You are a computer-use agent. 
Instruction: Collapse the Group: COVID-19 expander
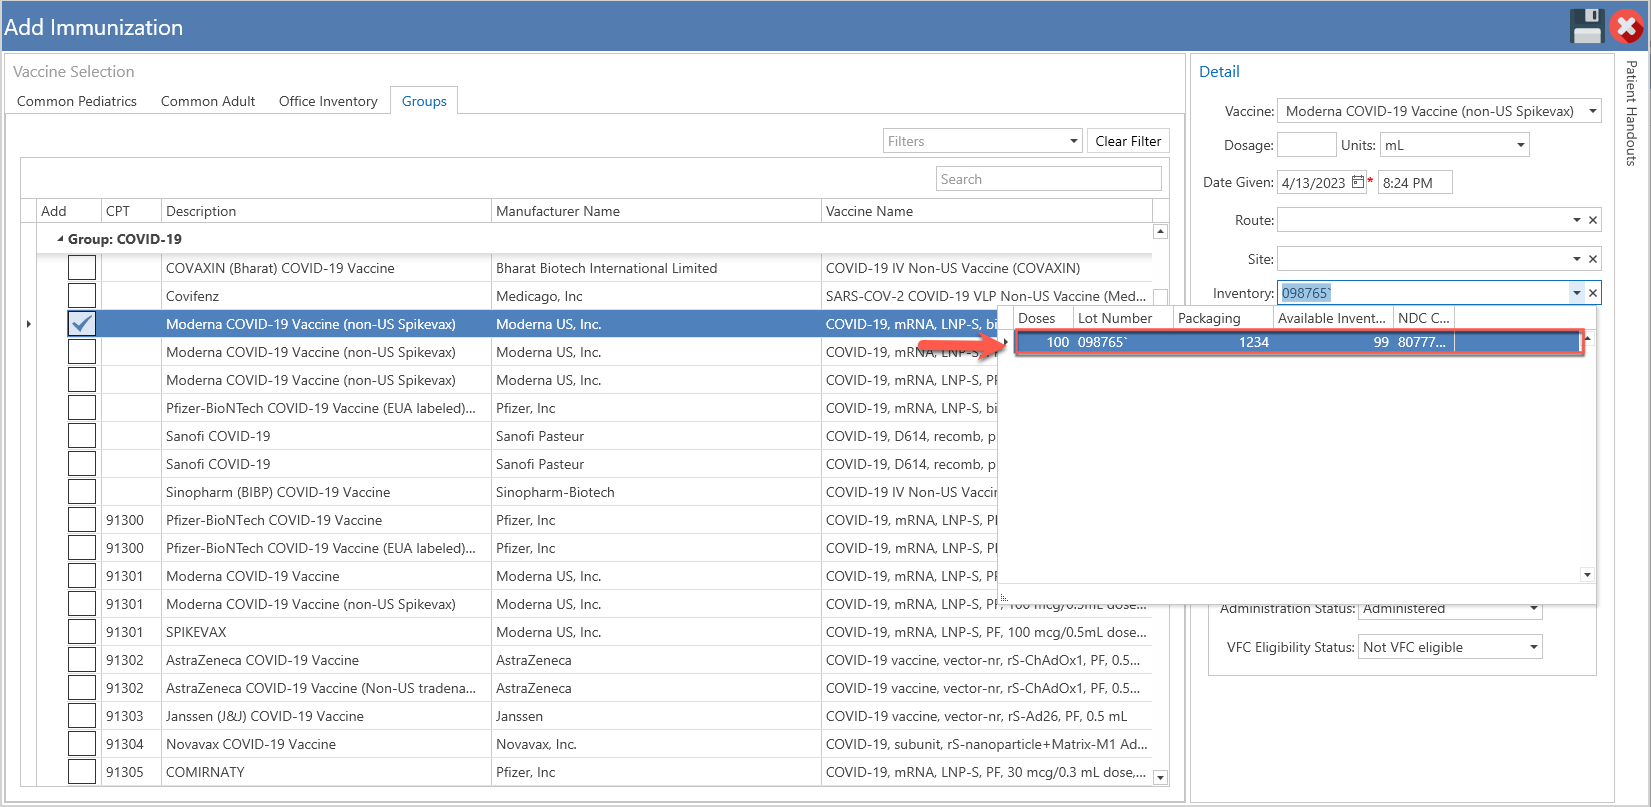click(60, 239)
